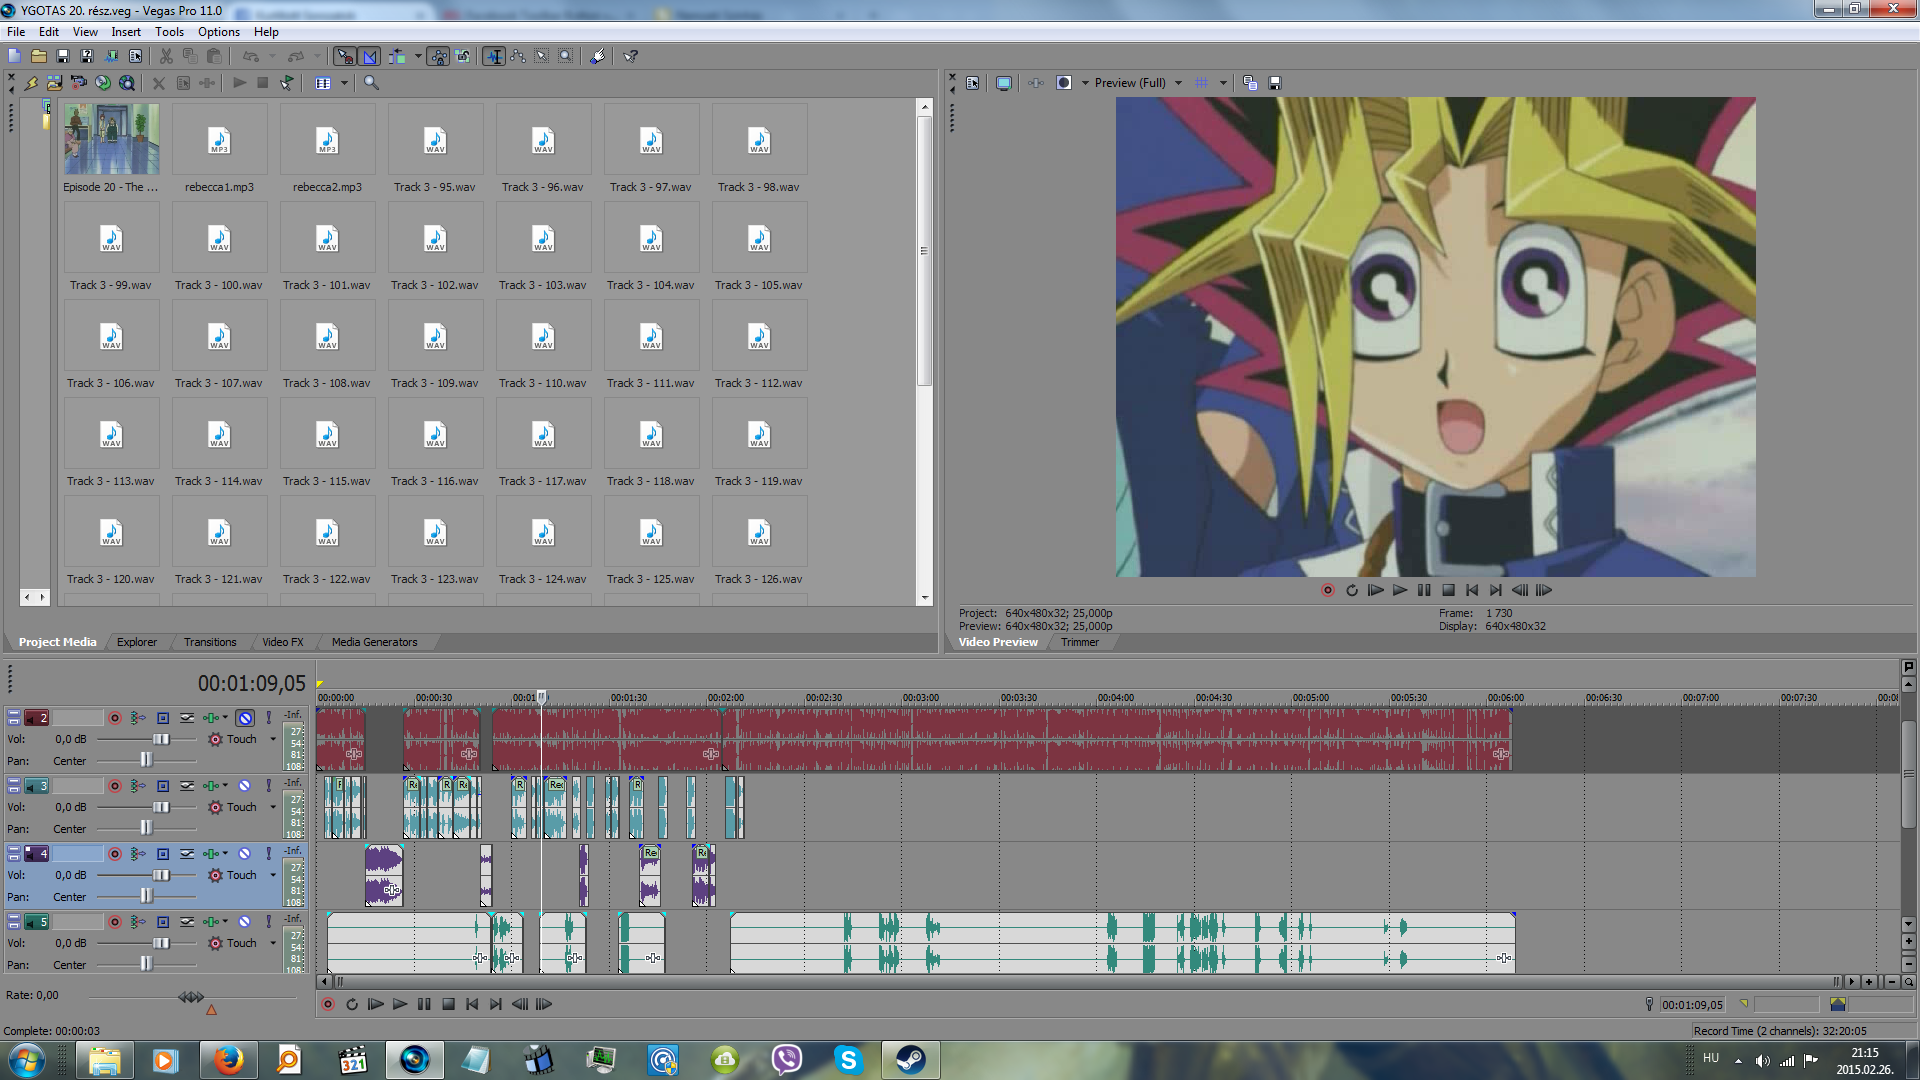
Task: Switch to the Trimmer tab
Action: (1080, 642)
